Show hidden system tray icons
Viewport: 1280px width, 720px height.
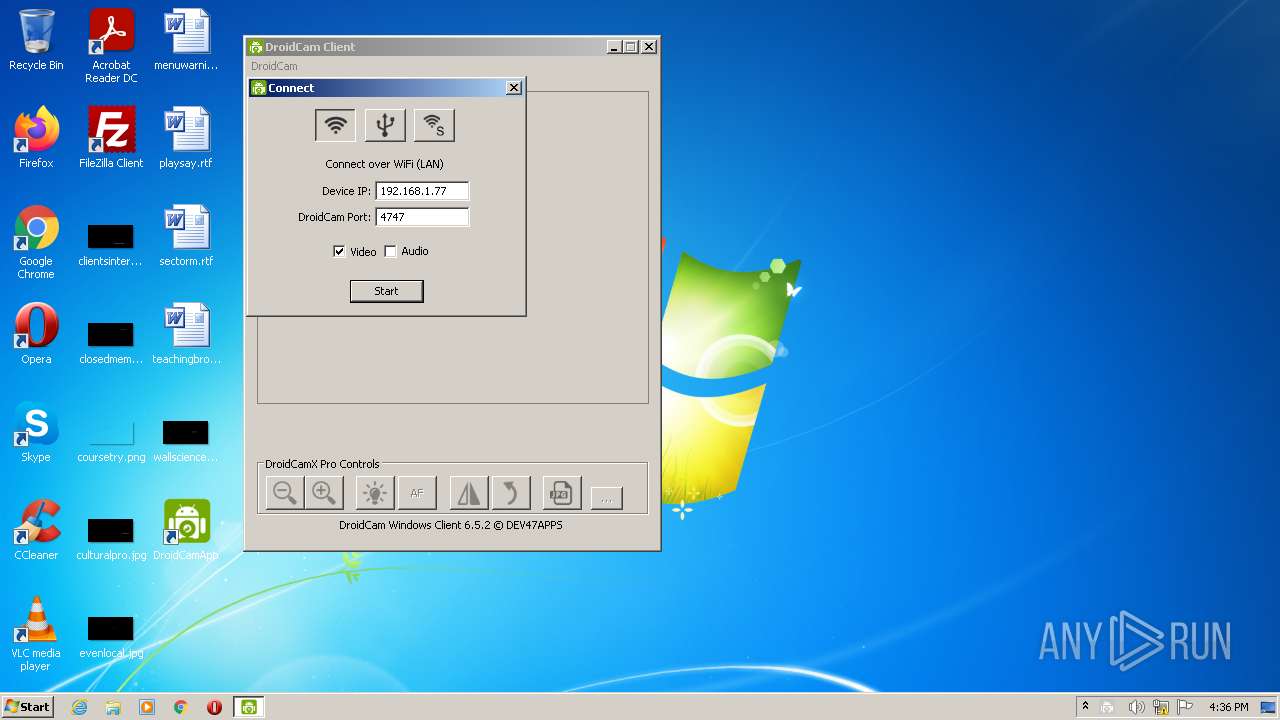(1085, 706)
